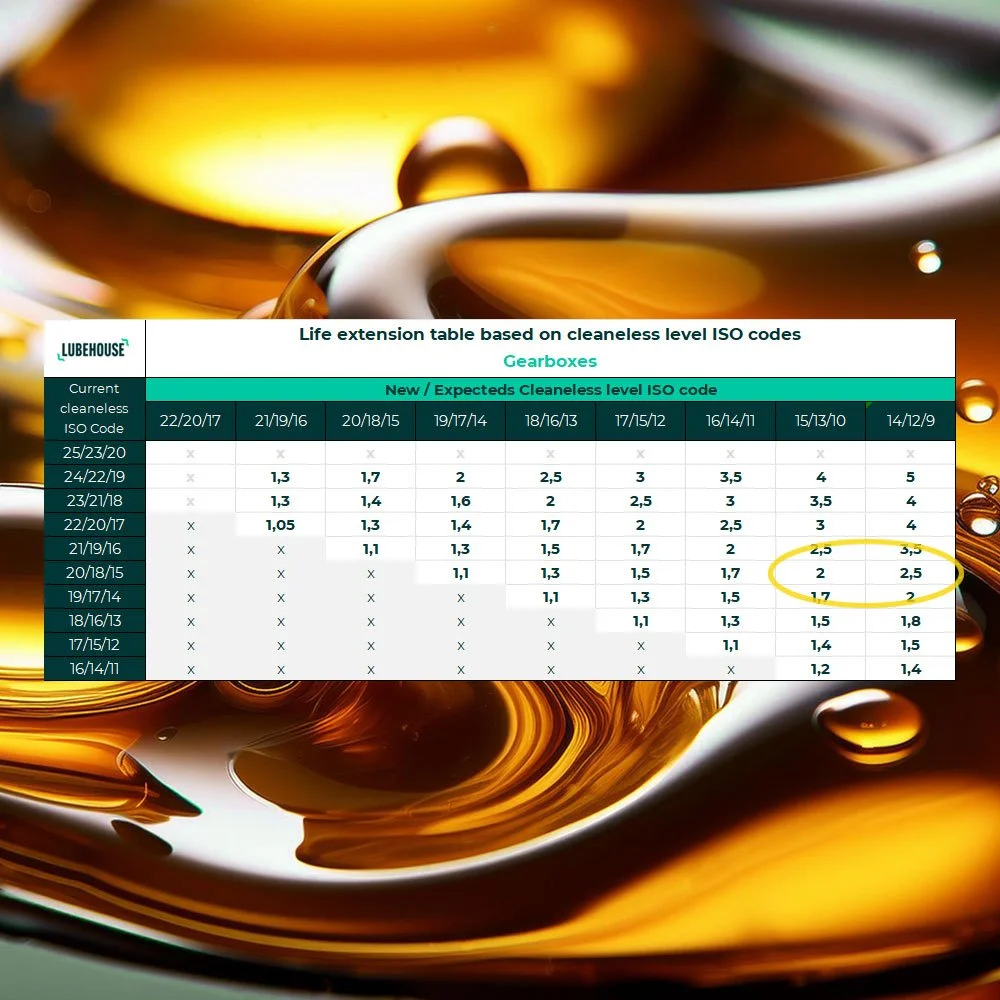The image size is (1000, 1000).
Task: Pick the value 1,1 in row 20/18/15
Action: tap(460, 573)
